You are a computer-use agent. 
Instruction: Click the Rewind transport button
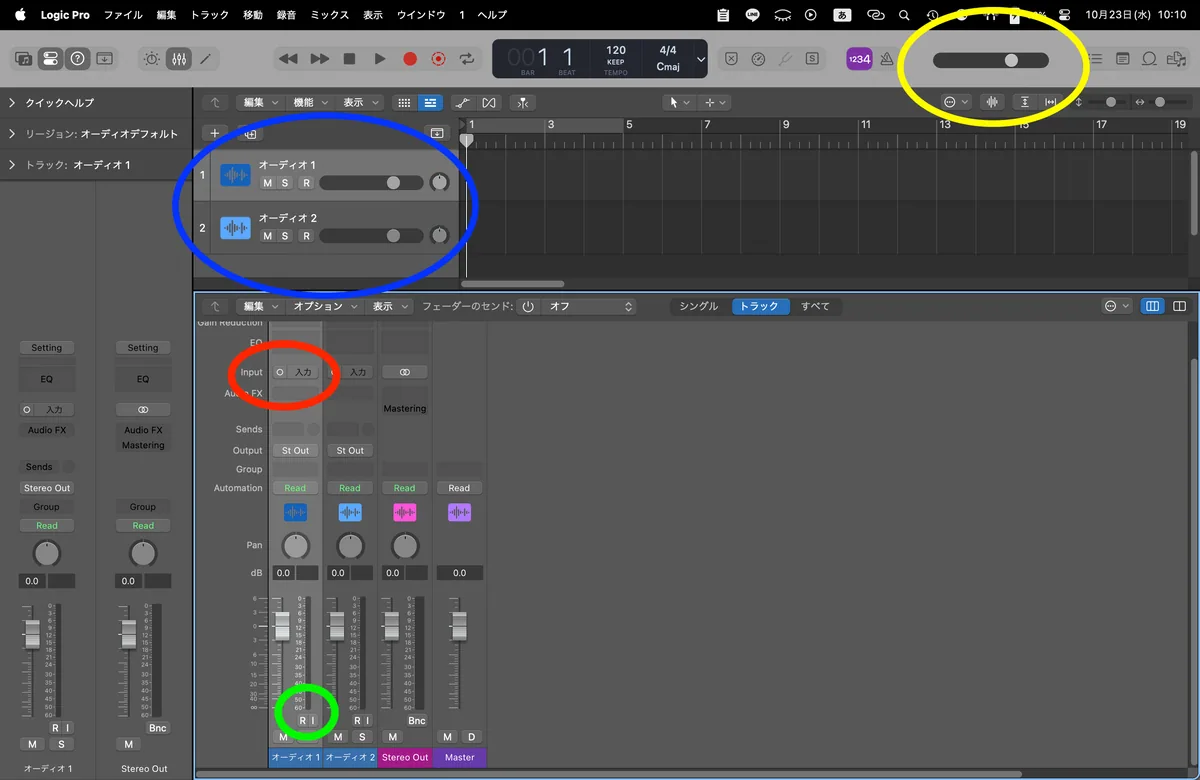(x=288, y=59)
